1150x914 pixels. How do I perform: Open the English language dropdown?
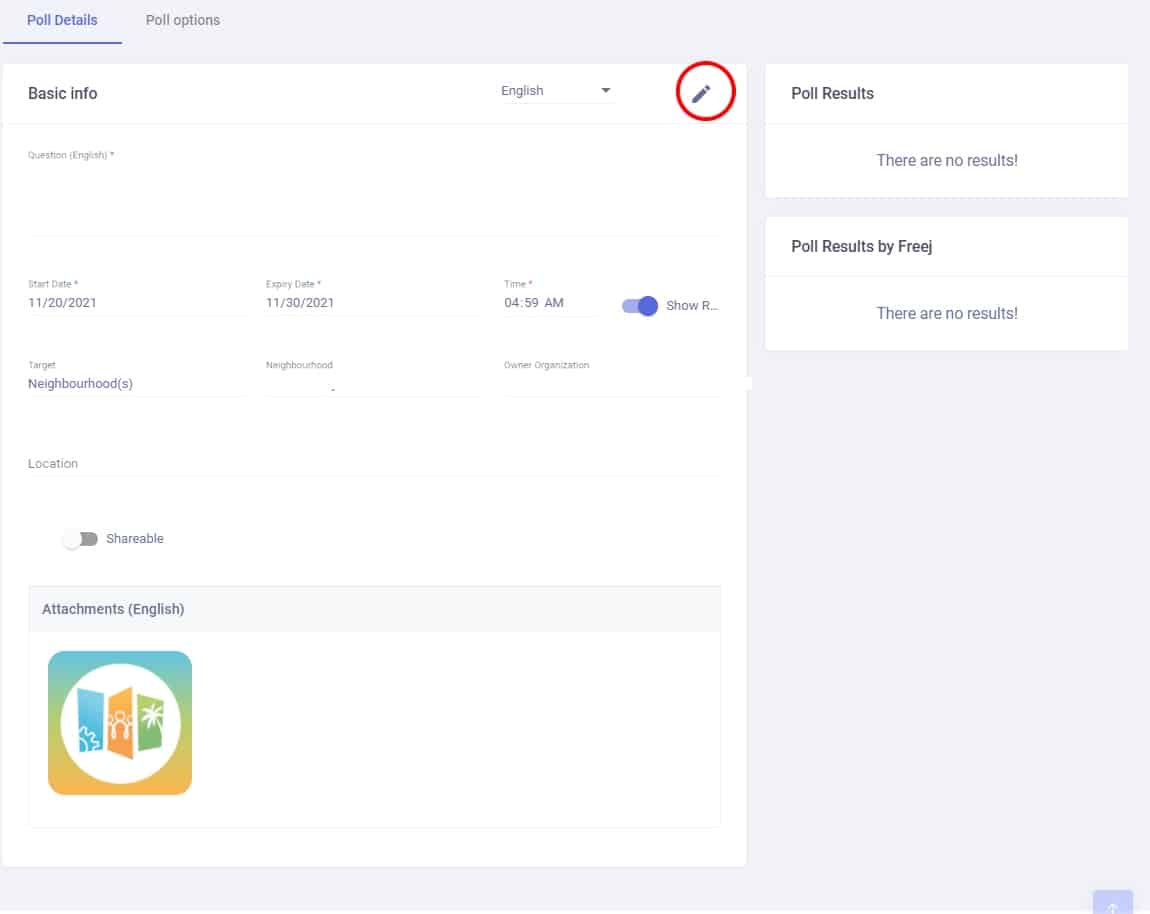coord(555,91)
